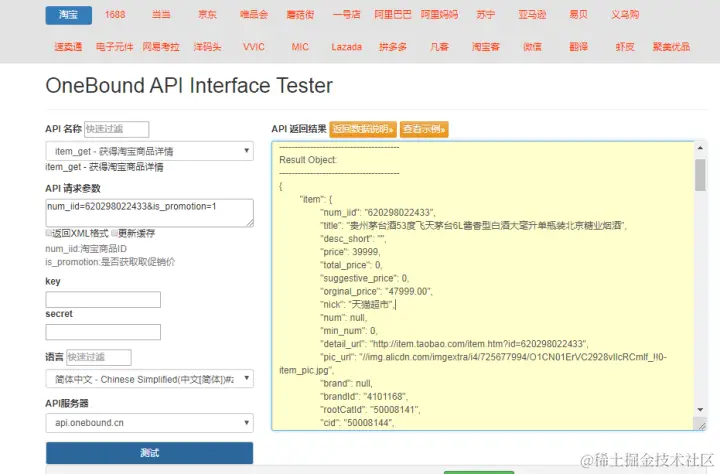The width and height of the screenshot is (720, 474).
Task: Open the 阿里妈妈 tab
Action: 439,15
